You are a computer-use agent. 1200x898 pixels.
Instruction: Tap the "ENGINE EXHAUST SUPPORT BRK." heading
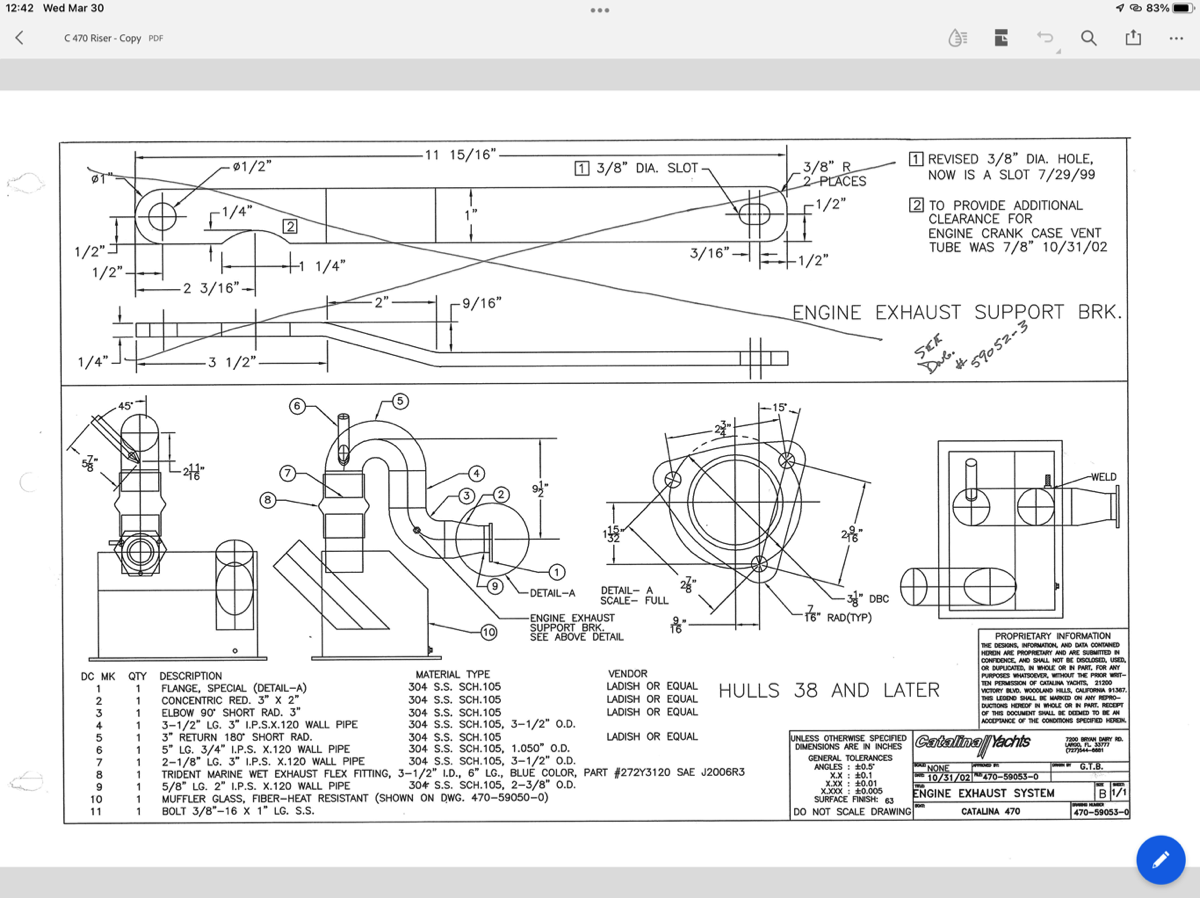point(957,313)
